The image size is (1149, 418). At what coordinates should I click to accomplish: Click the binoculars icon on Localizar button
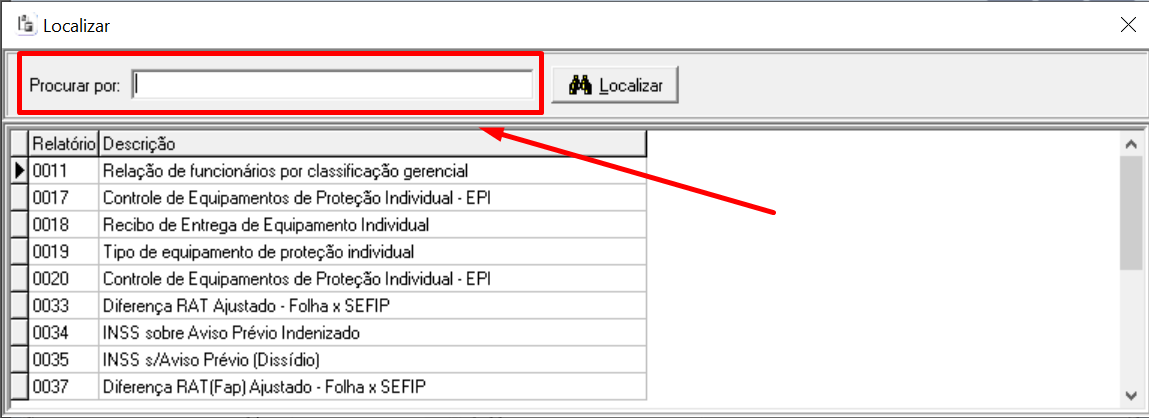click(x=581, y=86)
